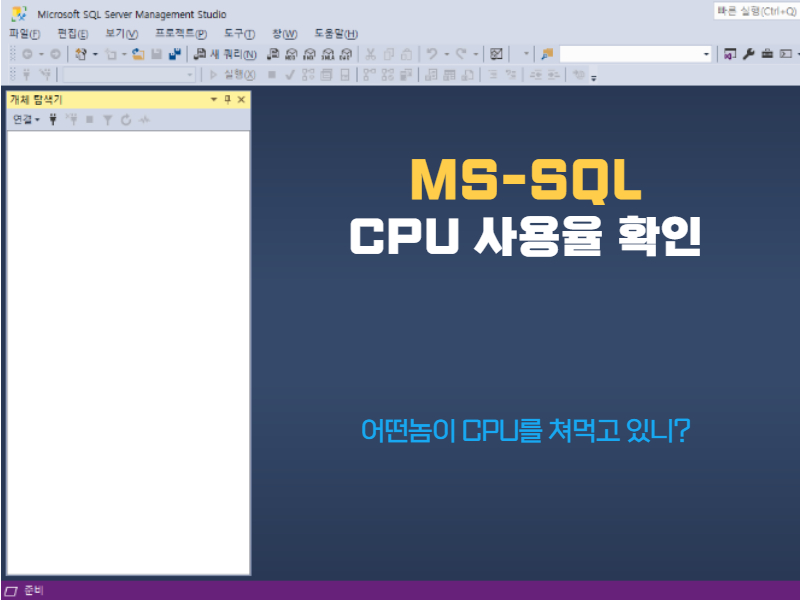This screenshot has height=600, width=800.
Task: Click Object Explorer stop square icon
Action: [x=90, y=119]
